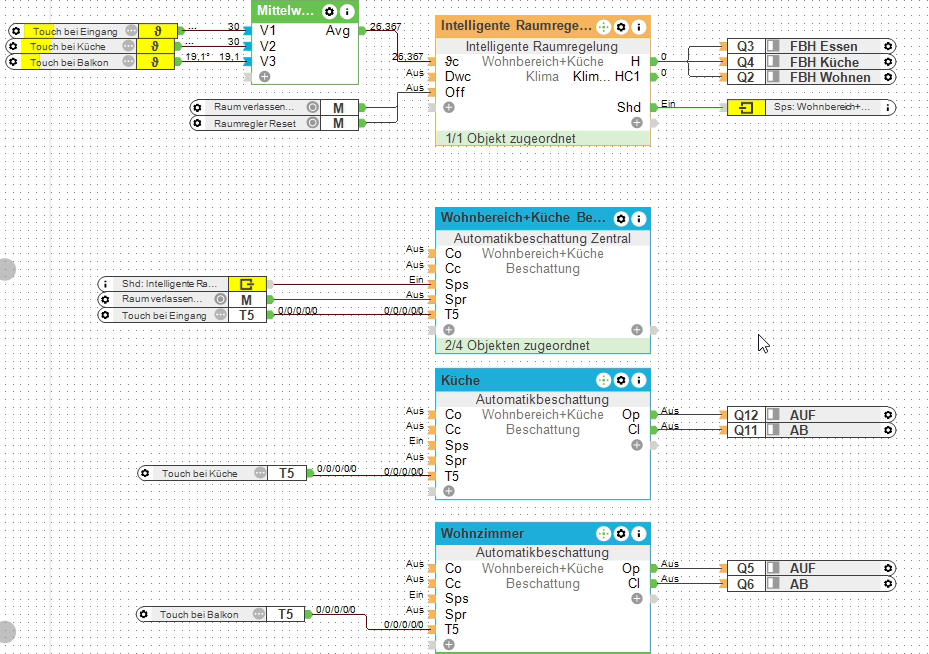This screenshot has width=929, height=654.
Task: Open gear settings on Wohnzimmer block
Action: (621, 534)
